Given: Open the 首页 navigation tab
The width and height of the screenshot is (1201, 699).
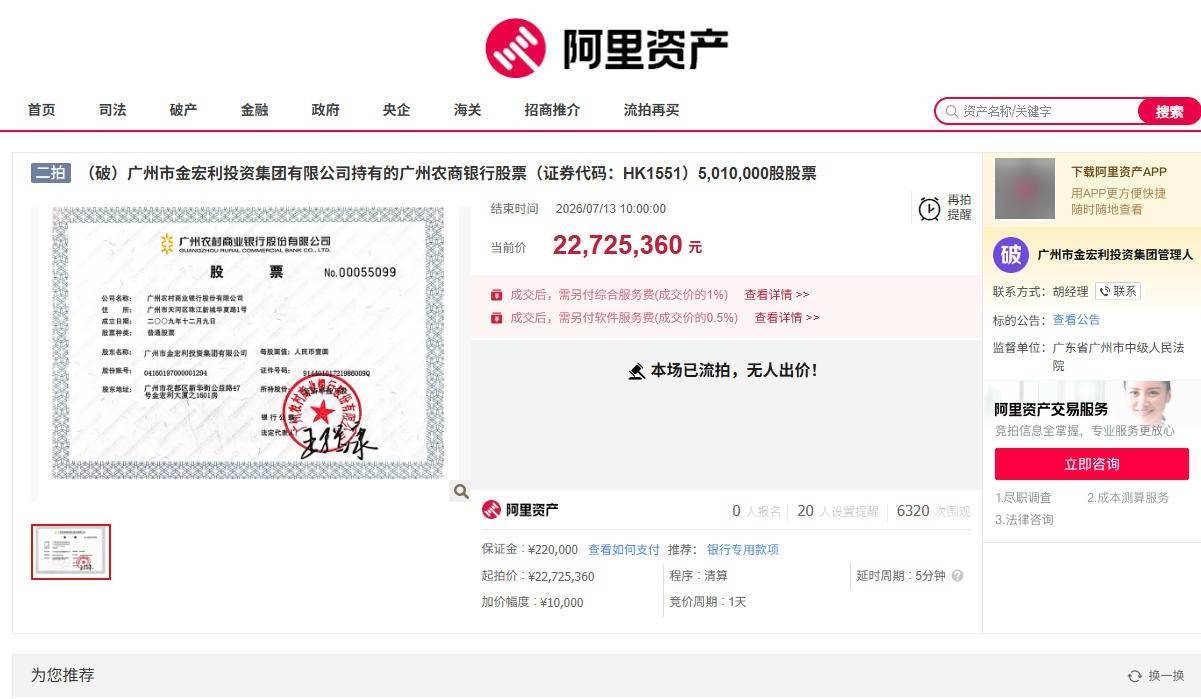Looking at the screenshot, I should point(42,110).
